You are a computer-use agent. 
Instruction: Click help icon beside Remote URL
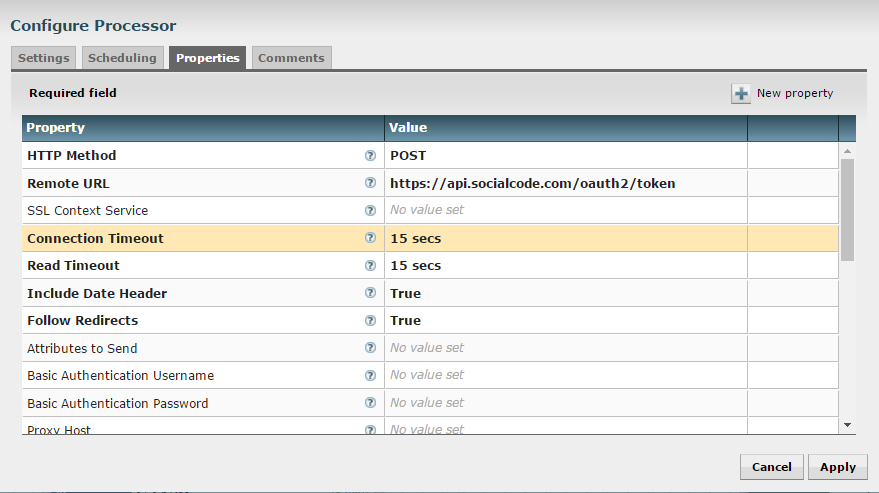(x=370, y=183)
